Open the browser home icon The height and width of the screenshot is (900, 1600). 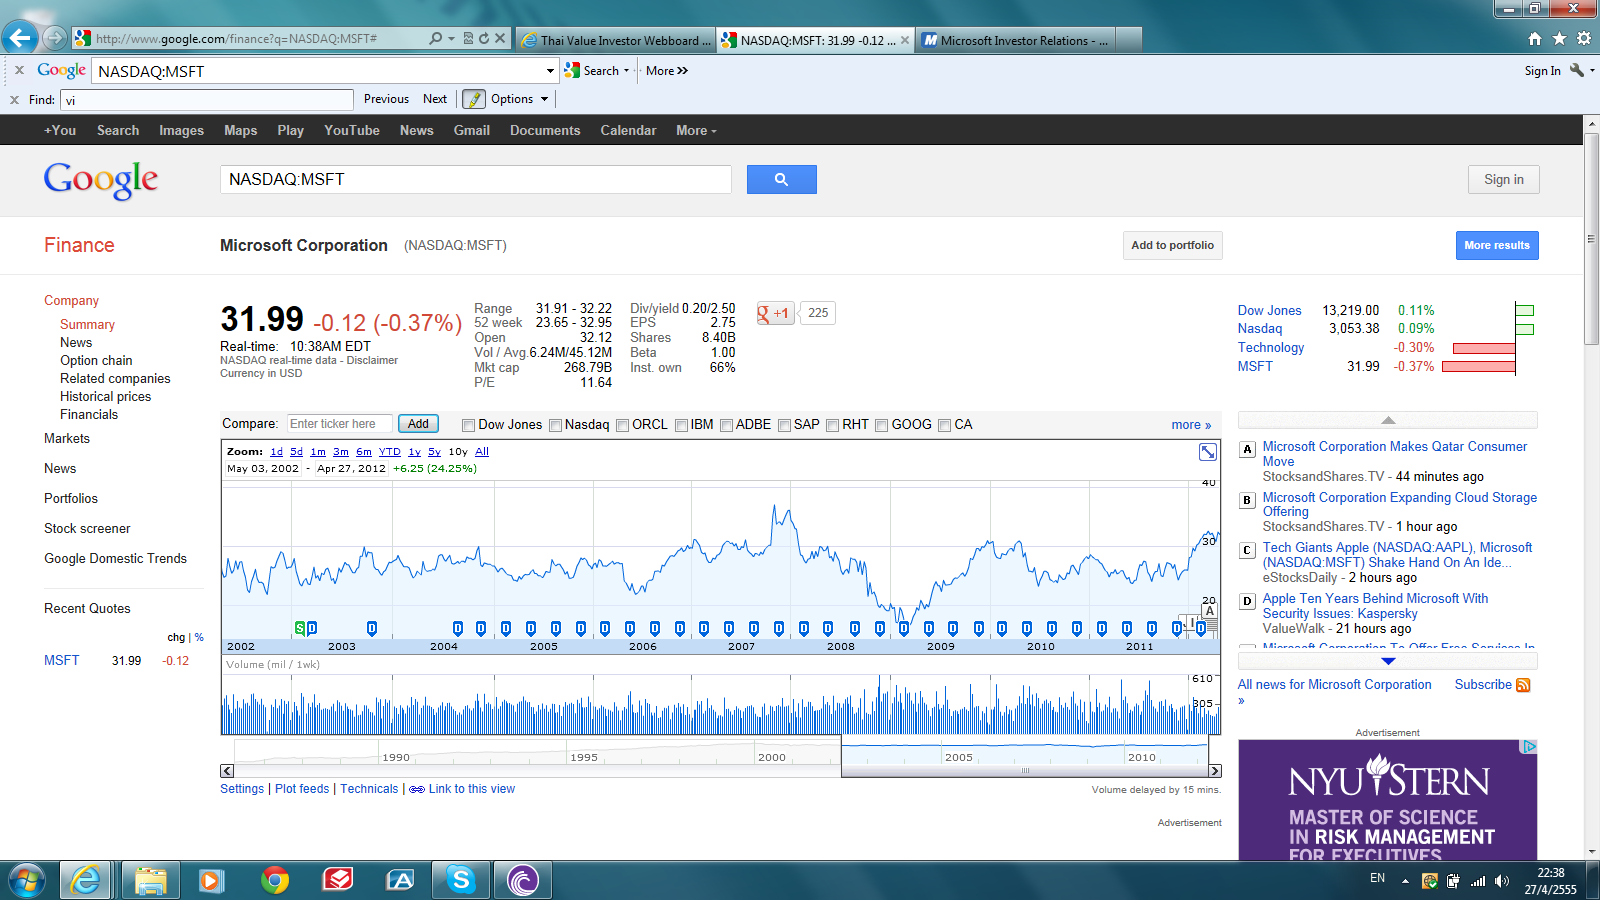(1535, 39)
